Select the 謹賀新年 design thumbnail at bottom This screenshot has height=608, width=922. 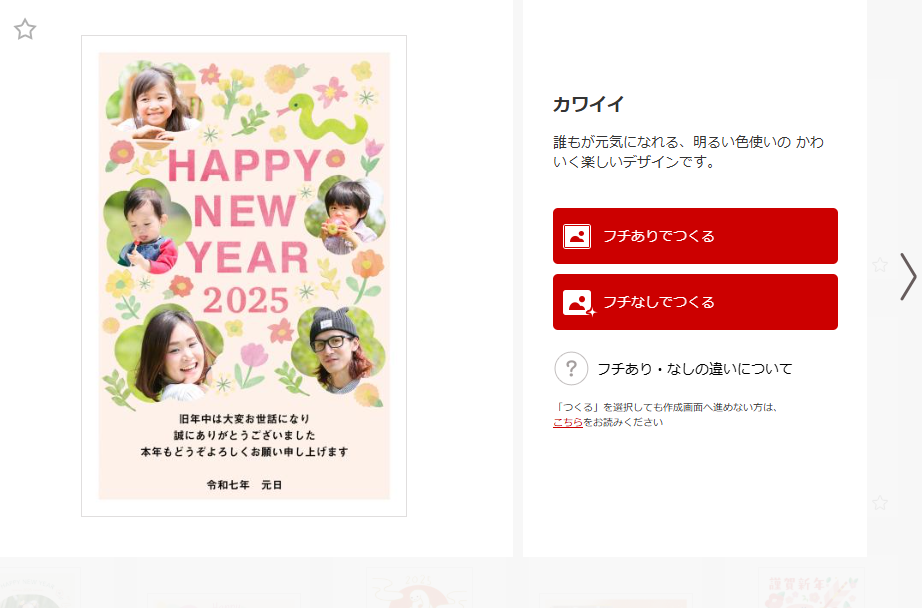tap(811, 587)
